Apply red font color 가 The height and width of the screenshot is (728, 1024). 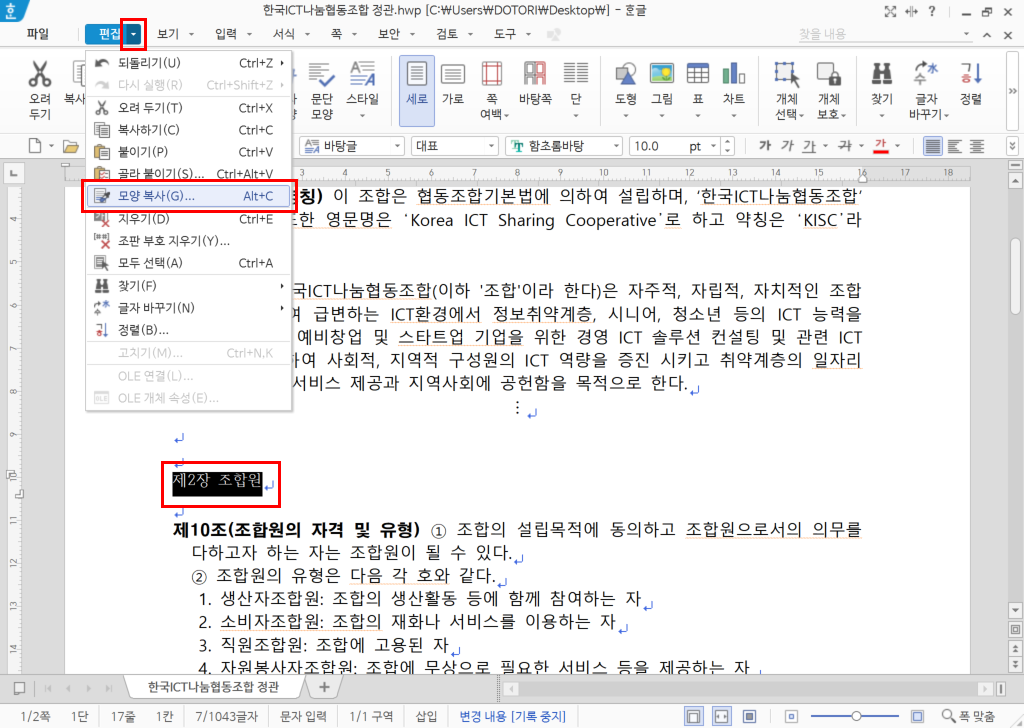pos(880,146)
